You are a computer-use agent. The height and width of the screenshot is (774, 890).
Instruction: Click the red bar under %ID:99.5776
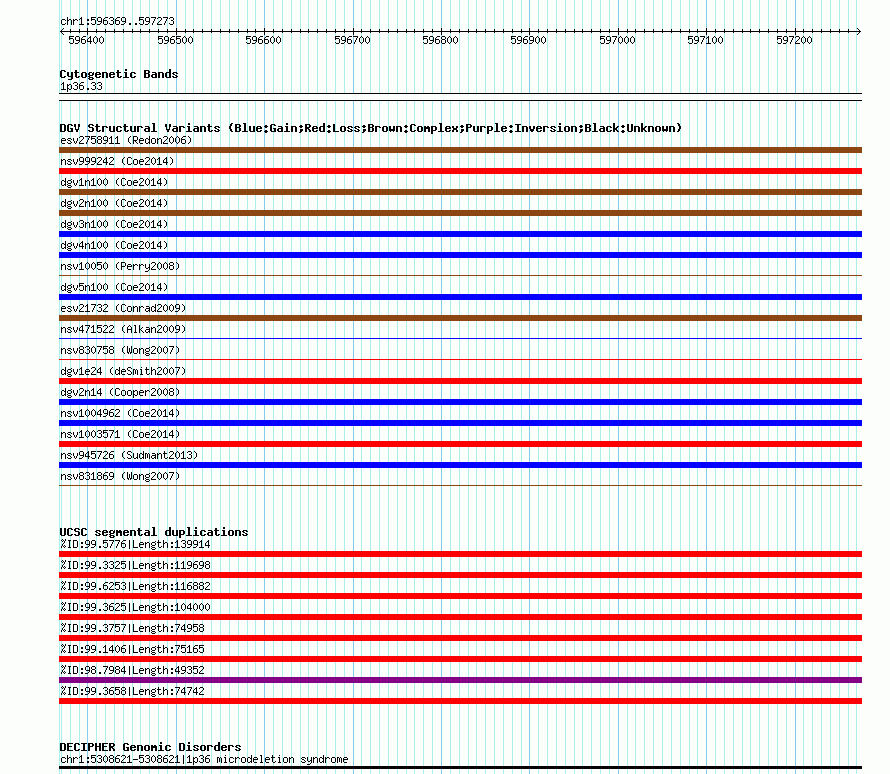coord(460,554)
